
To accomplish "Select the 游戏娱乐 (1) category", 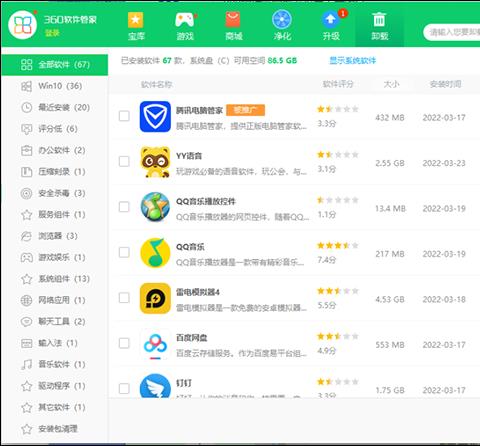I will [x=55, y=257].
